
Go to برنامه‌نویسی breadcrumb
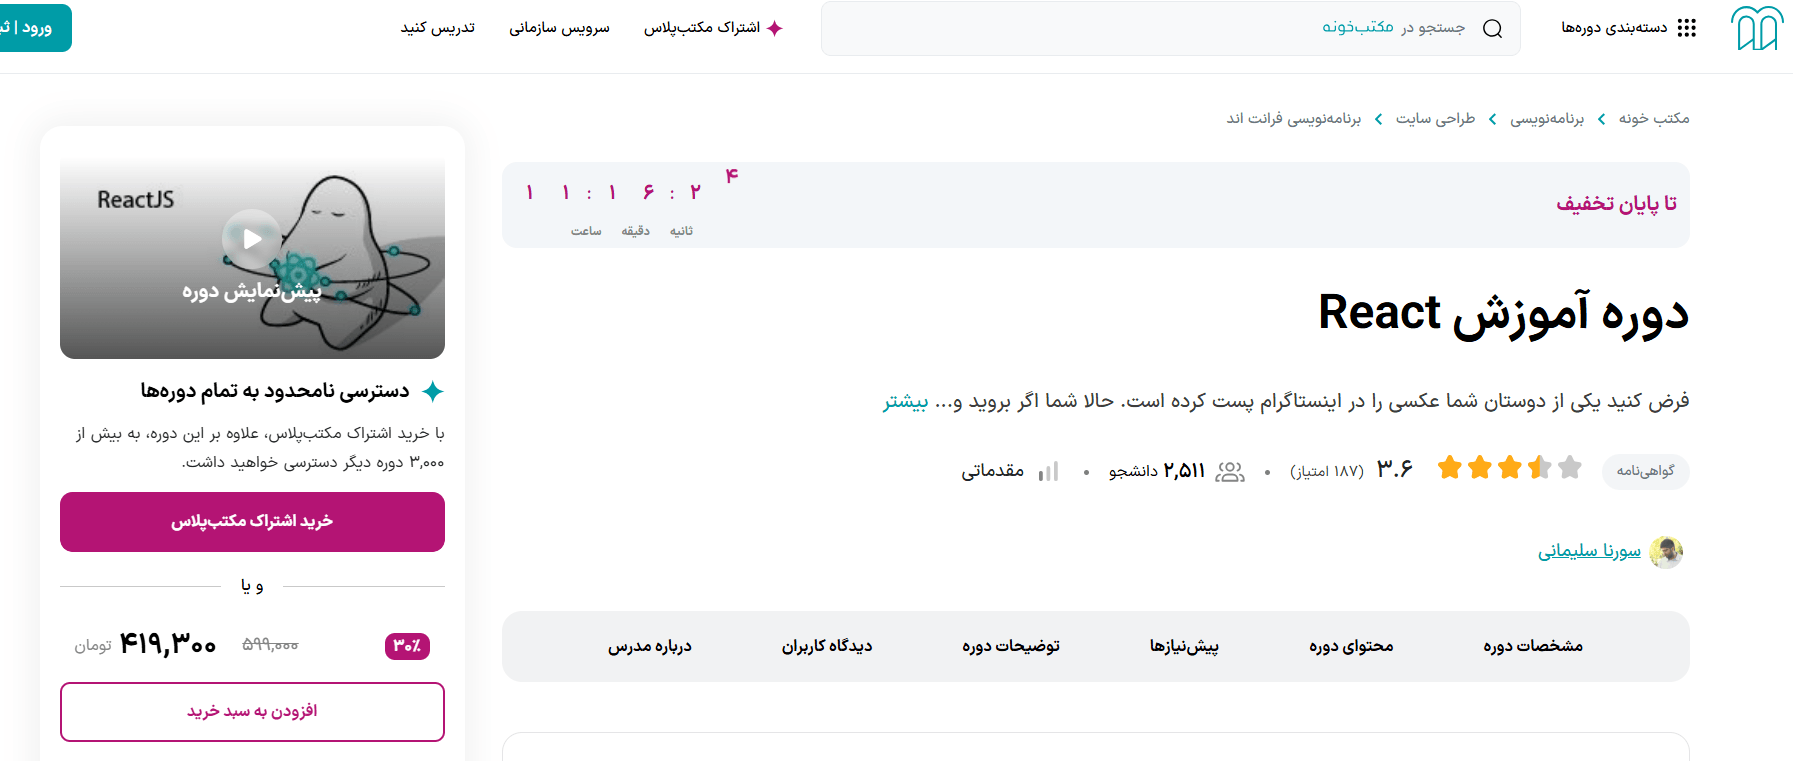[1547, 118]
